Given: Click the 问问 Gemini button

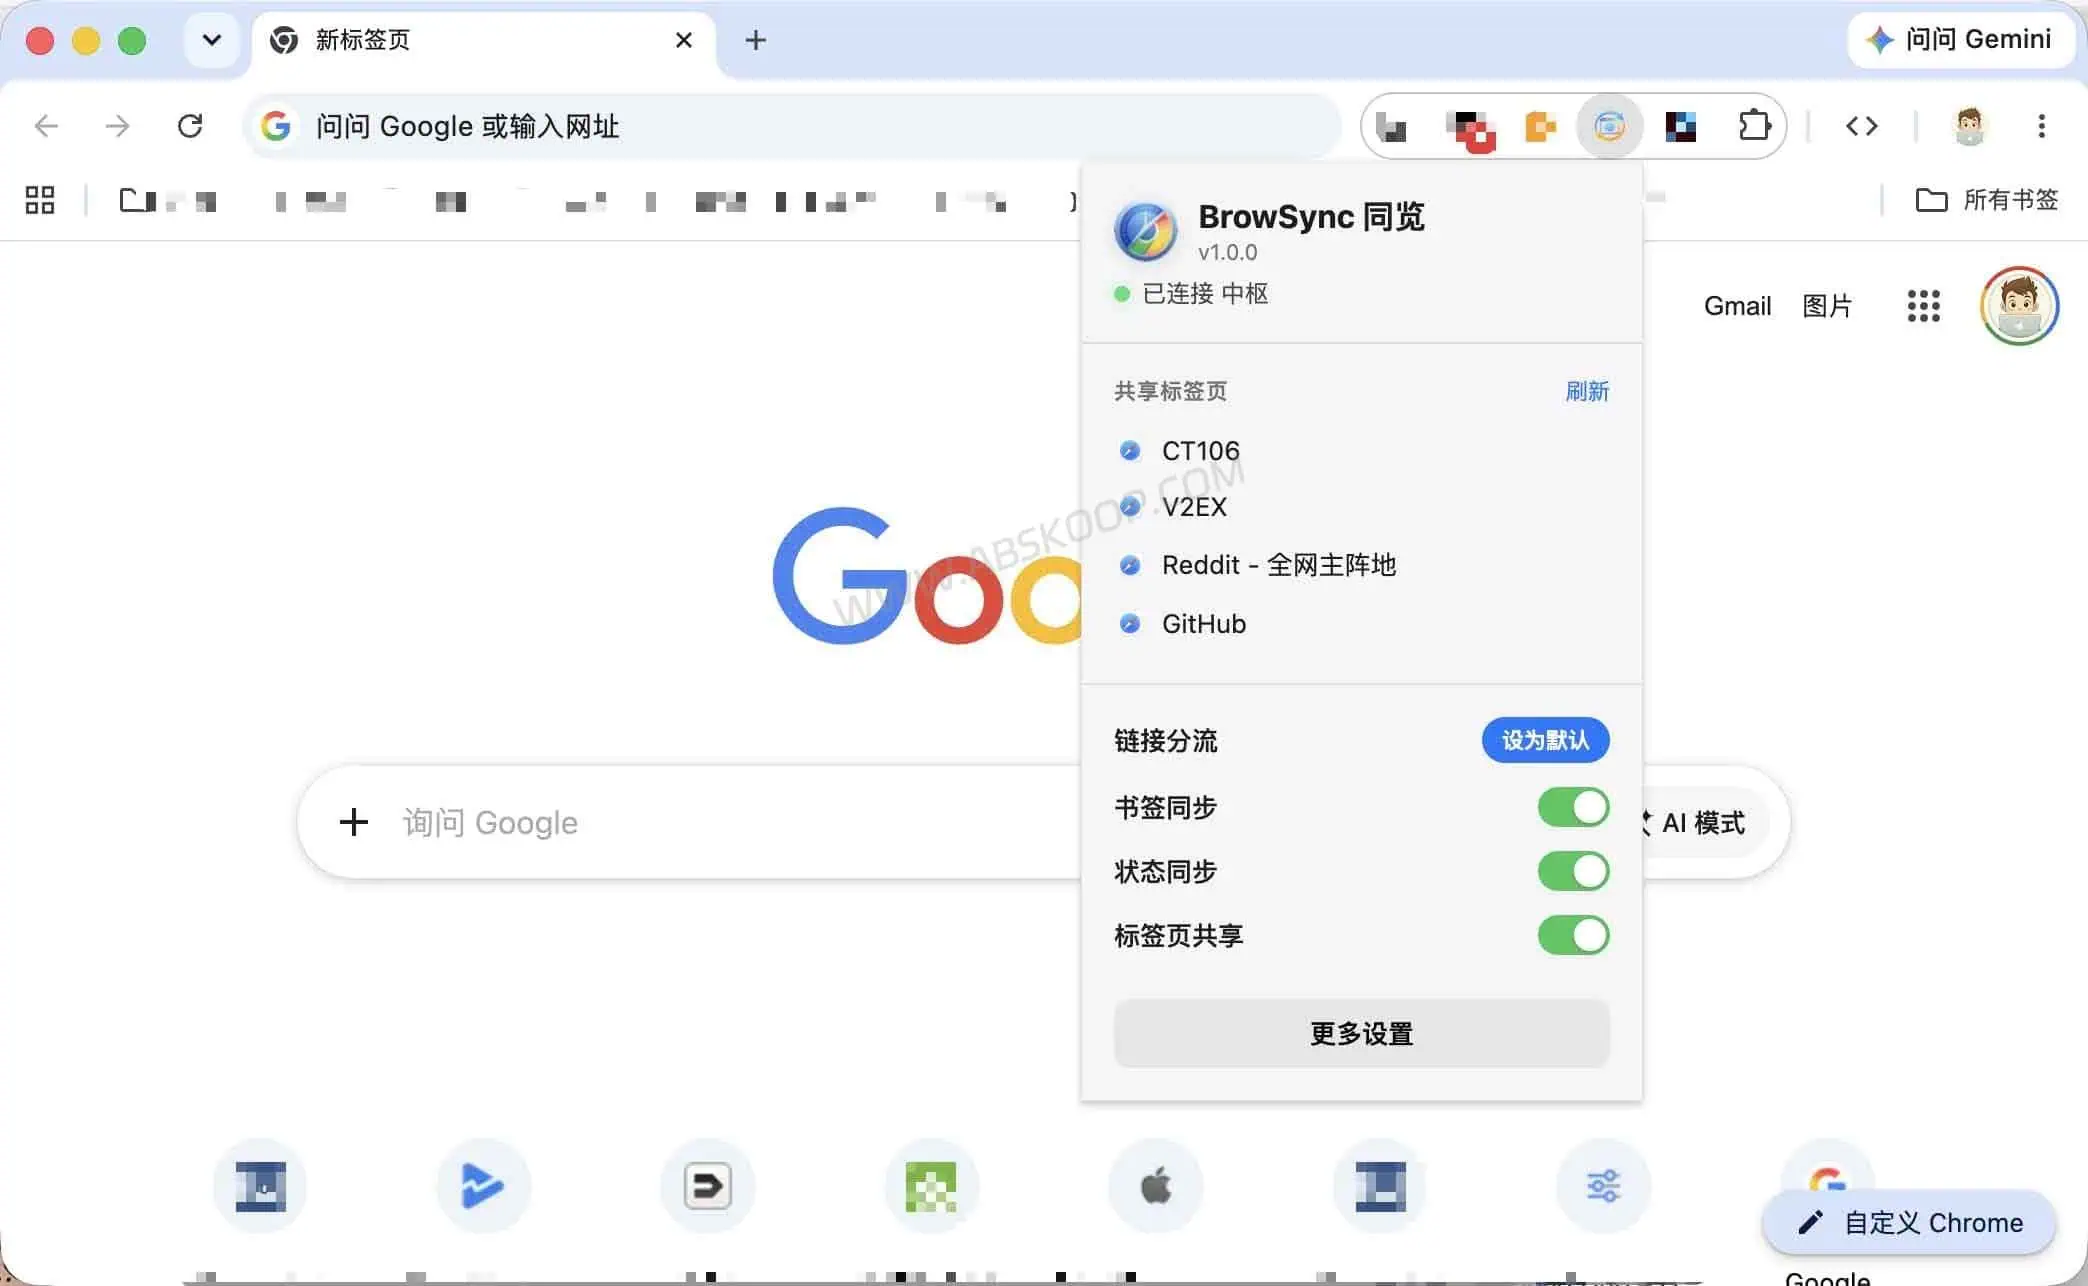Looking at the screenshot, I should click(x=1961, y=40).
